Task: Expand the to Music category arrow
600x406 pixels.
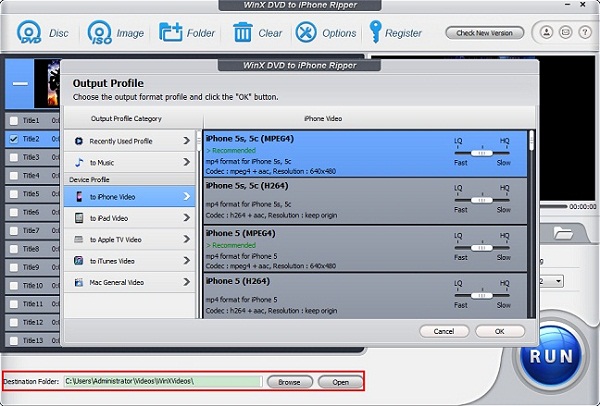Action: click(186, 162)
